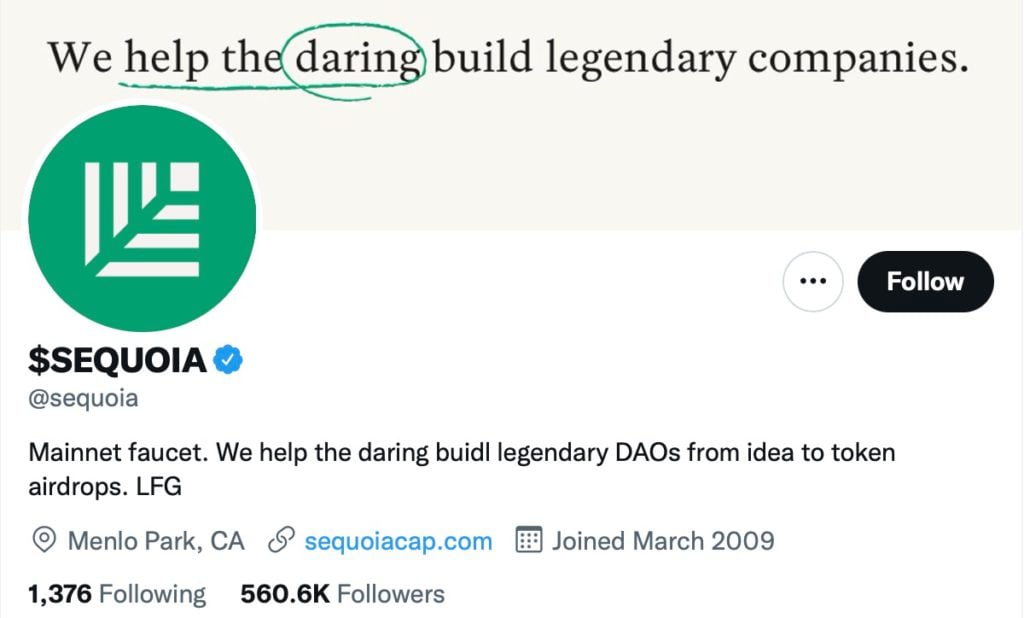Click the $SEQUOIA display name
1024x618 pixels.
(x=118, y=361)
